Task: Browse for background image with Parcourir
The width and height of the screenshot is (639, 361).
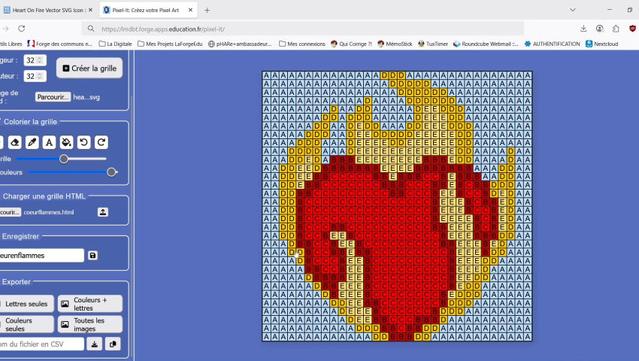Action: (53, 97)
